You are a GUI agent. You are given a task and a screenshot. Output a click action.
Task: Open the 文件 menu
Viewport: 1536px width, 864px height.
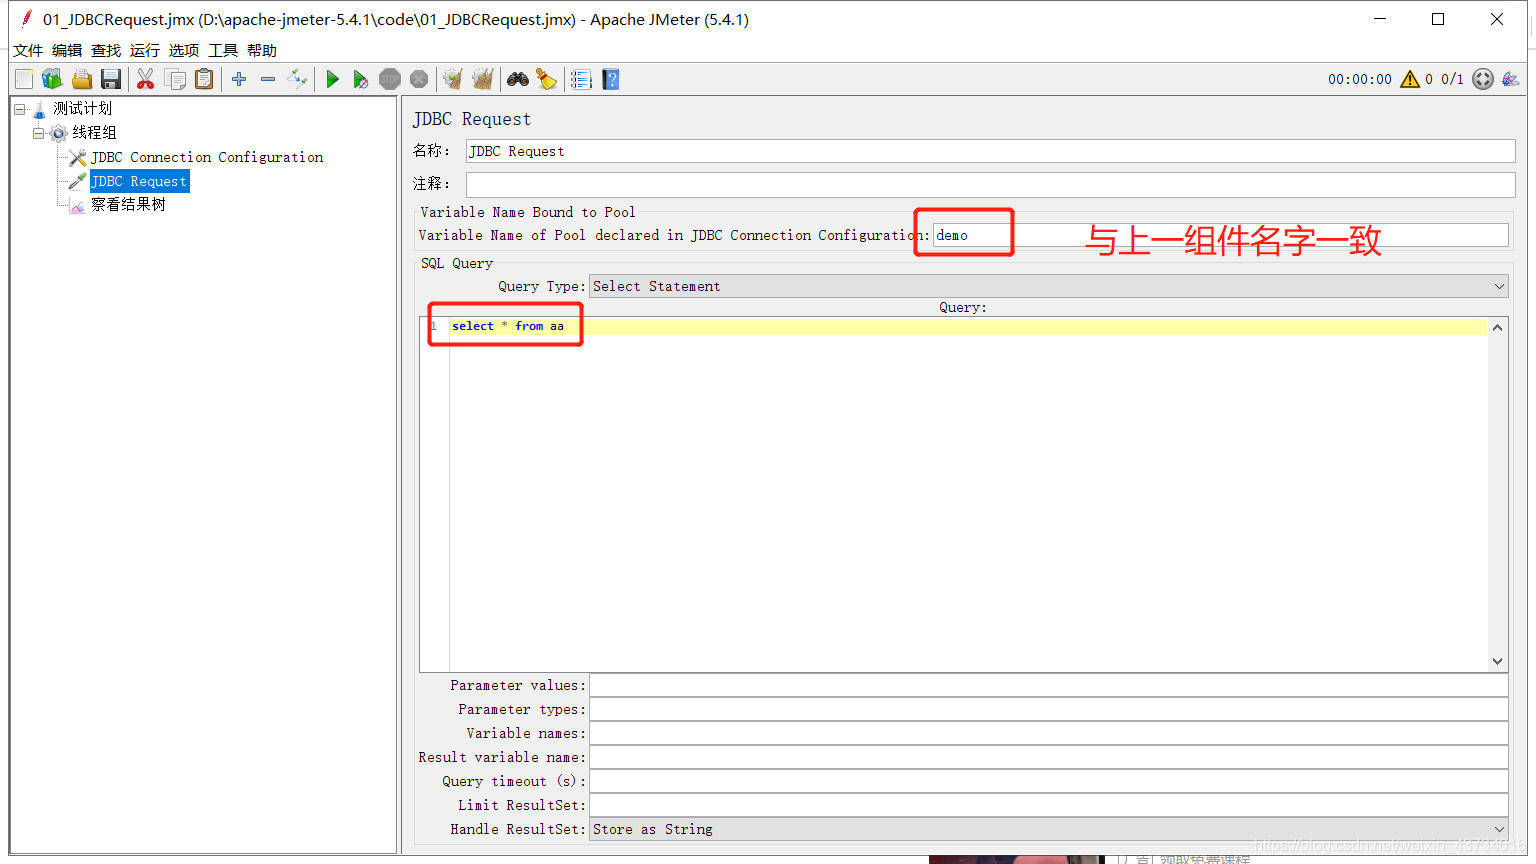pos(28,50)
